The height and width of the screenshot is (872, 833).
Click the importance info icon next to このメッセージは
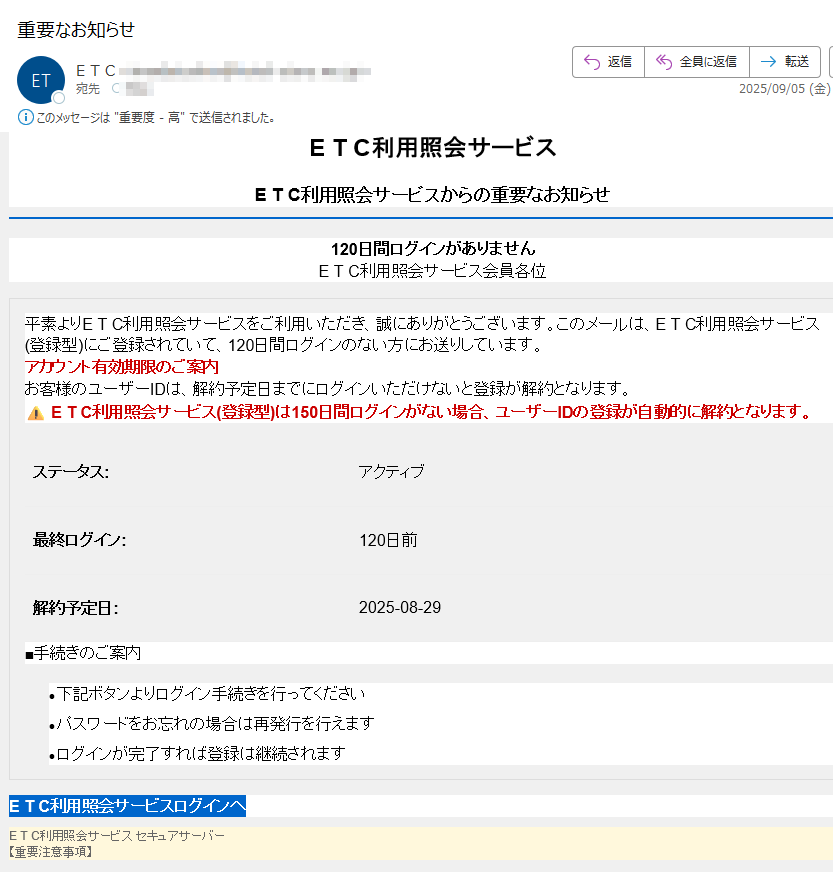(25, 117)
